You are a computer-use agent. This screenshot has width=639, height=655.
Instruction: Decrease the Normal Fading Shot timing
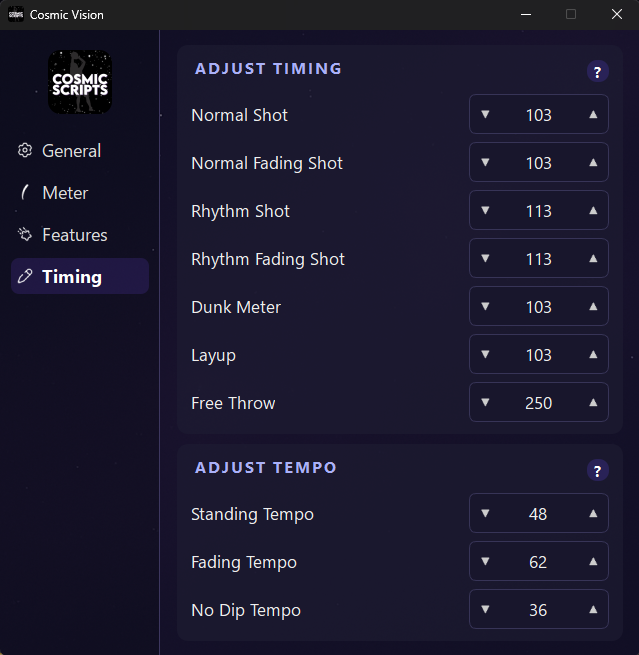tap(485, 163)
